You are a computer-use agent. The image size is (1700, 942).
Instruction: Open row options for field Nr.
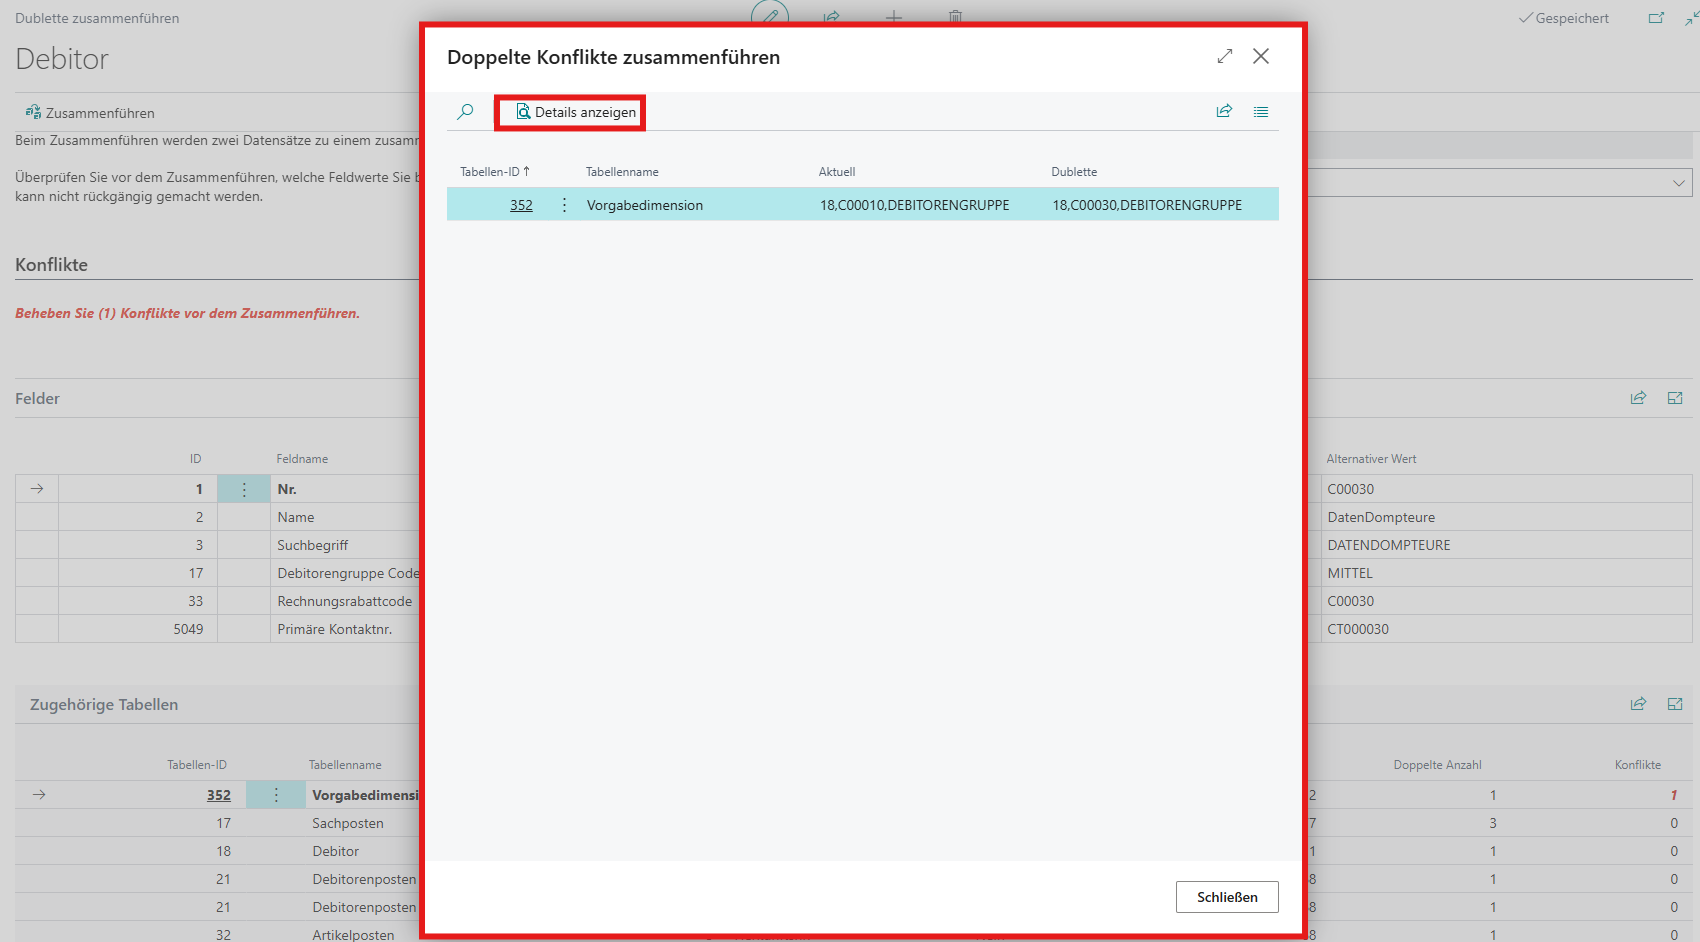pyautogui.click(x=244, y=489)
